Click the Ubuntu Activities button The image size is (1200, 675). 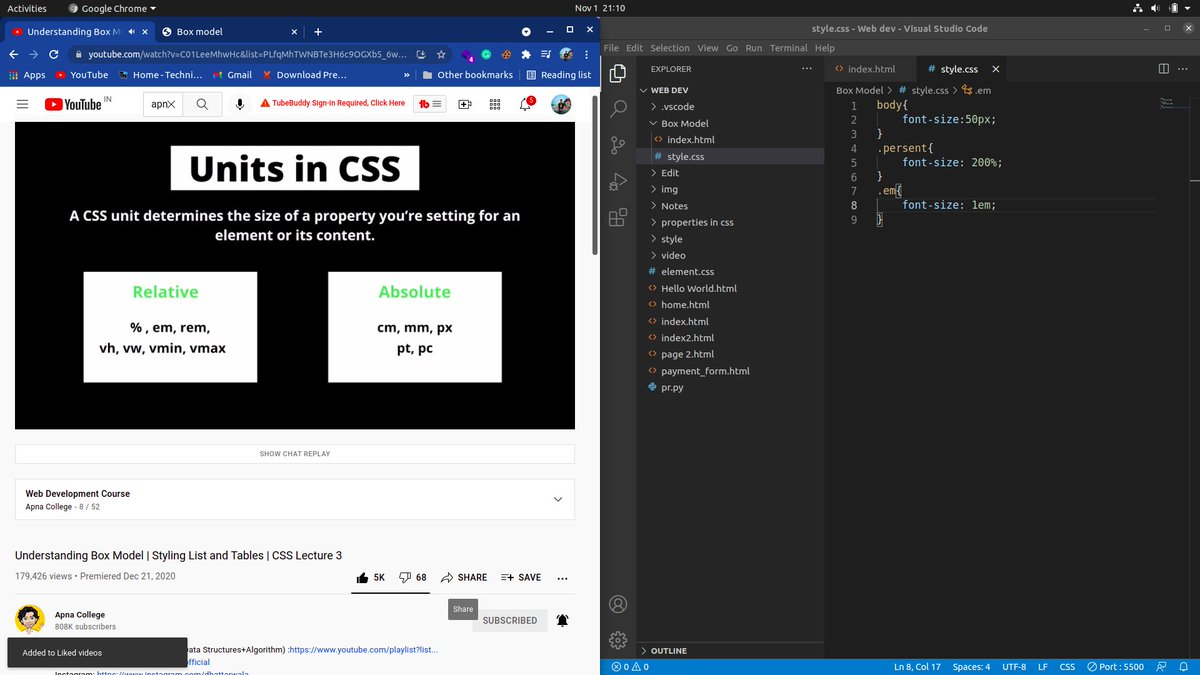click(27, 8)
